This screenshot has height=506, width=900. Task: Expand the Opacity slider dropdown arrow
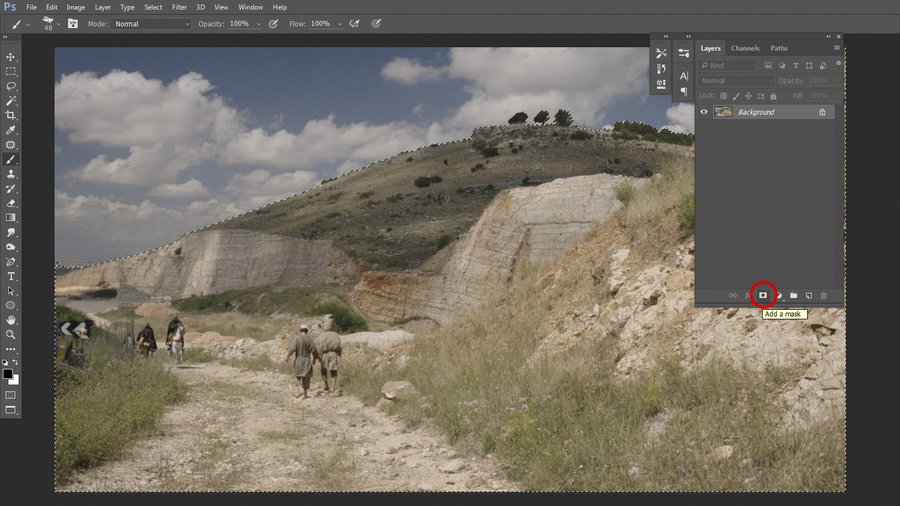coord(257,23)
